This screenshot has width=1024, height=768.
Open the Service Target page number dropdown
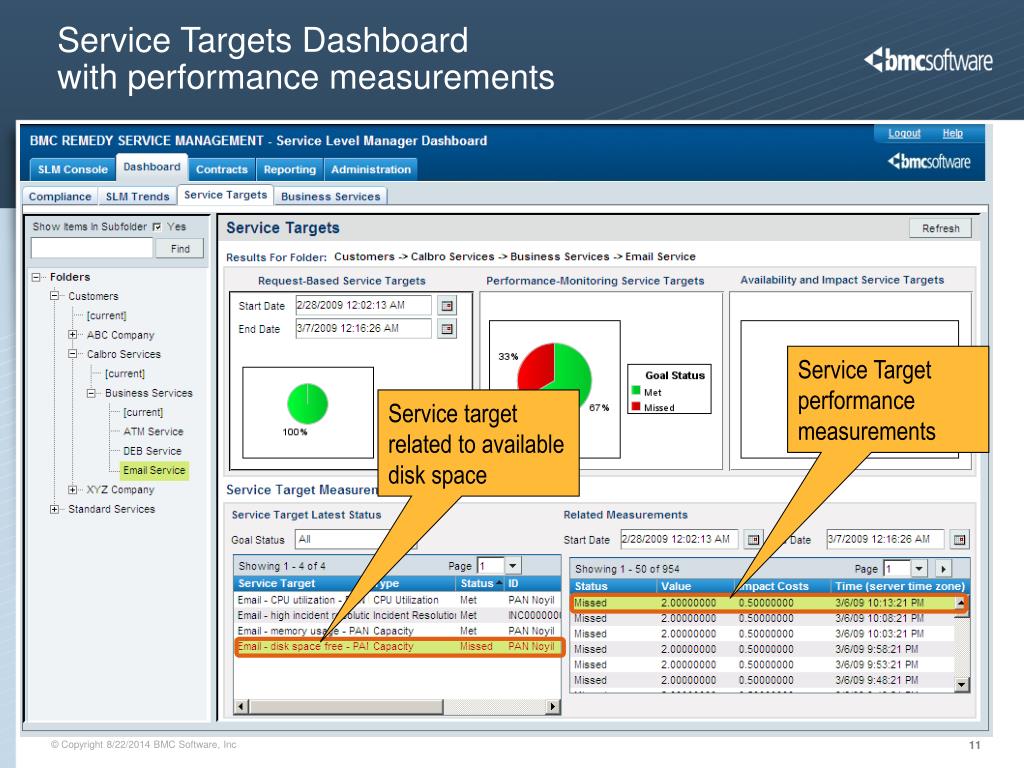(x=513, y=566)
